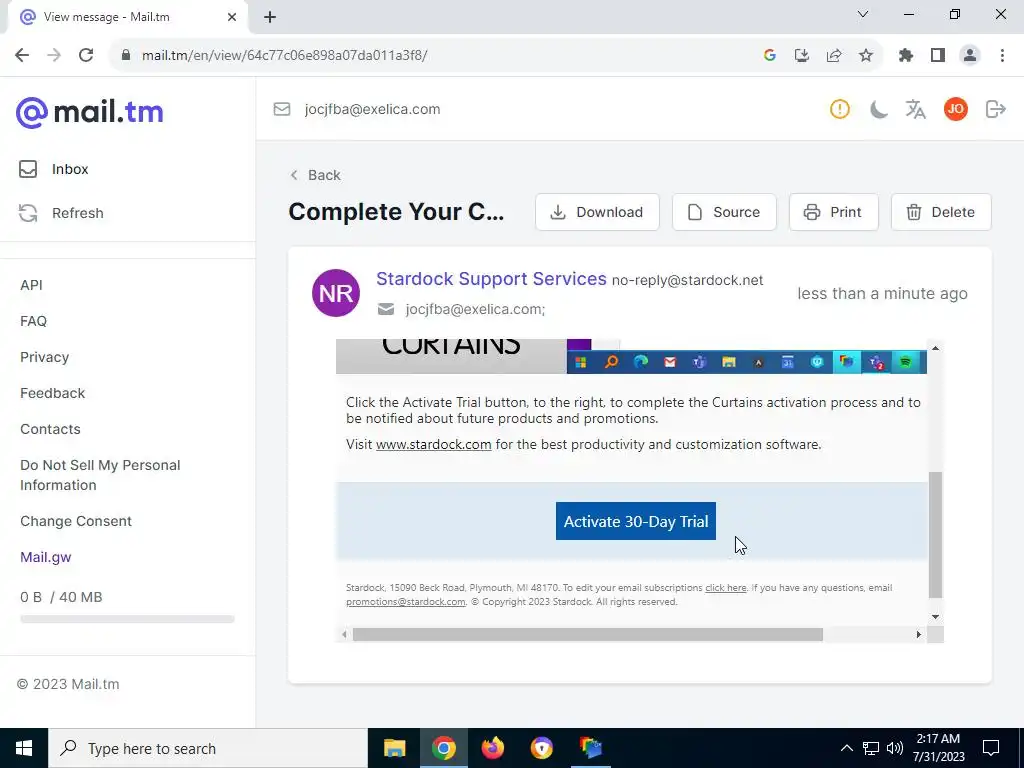Screen dimensions: 1024x768
Task: Open the JO account avatar menu
Action: [x=955, y=109]
